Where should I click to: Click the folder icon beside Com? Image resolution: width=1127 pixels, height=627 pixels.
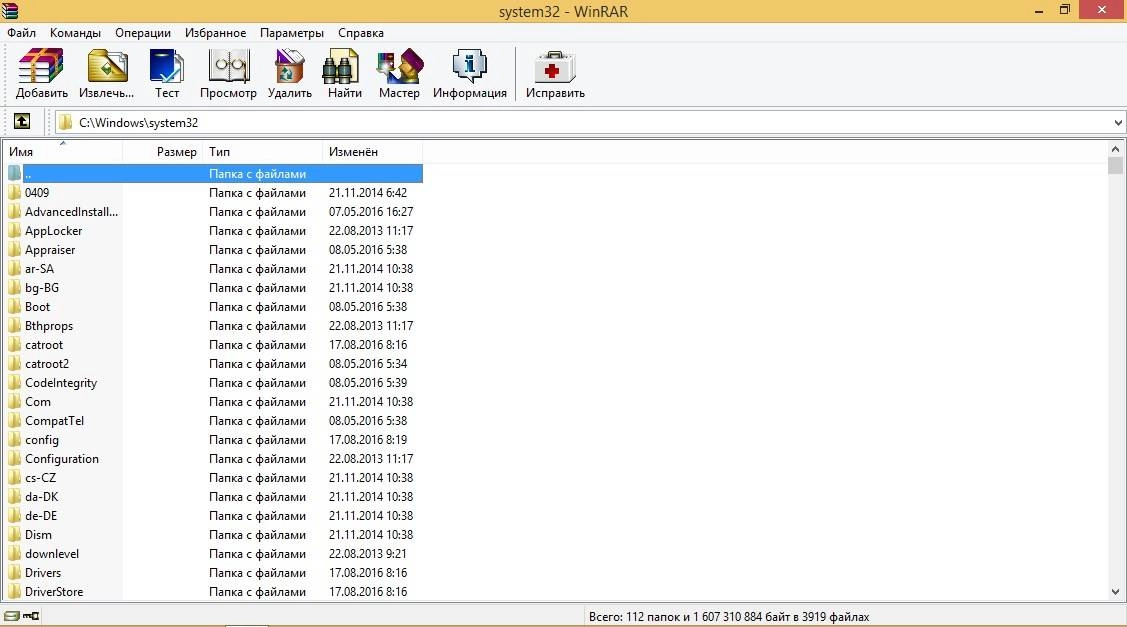pos(14,402)
